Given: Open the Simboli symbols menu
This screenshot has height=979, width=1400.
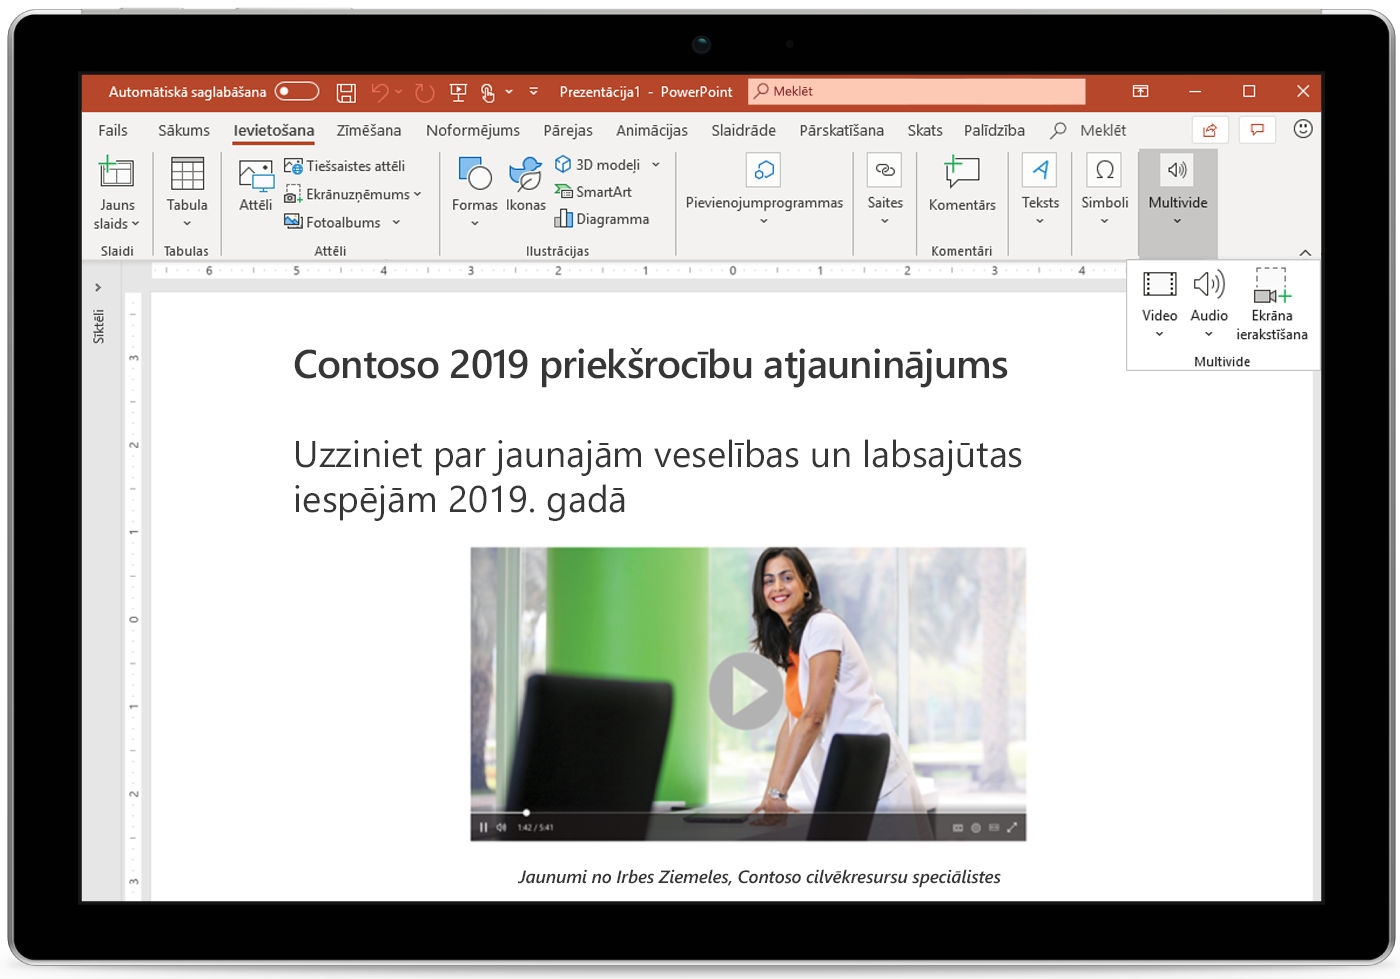Looking at the screenshot, I should click(1104, 190).
